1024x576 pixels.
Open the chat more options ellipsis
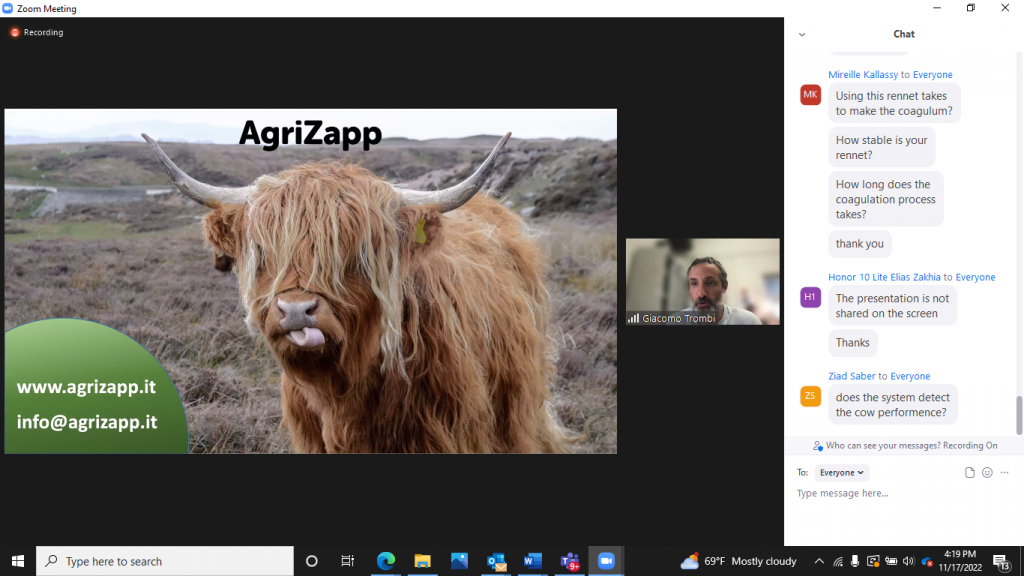tap(1005, 473)
